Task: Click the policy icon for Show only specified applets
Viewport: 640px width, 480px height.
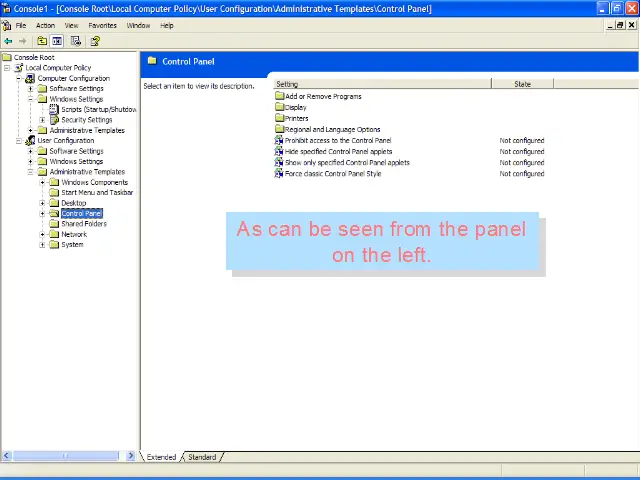Action: 279,162
